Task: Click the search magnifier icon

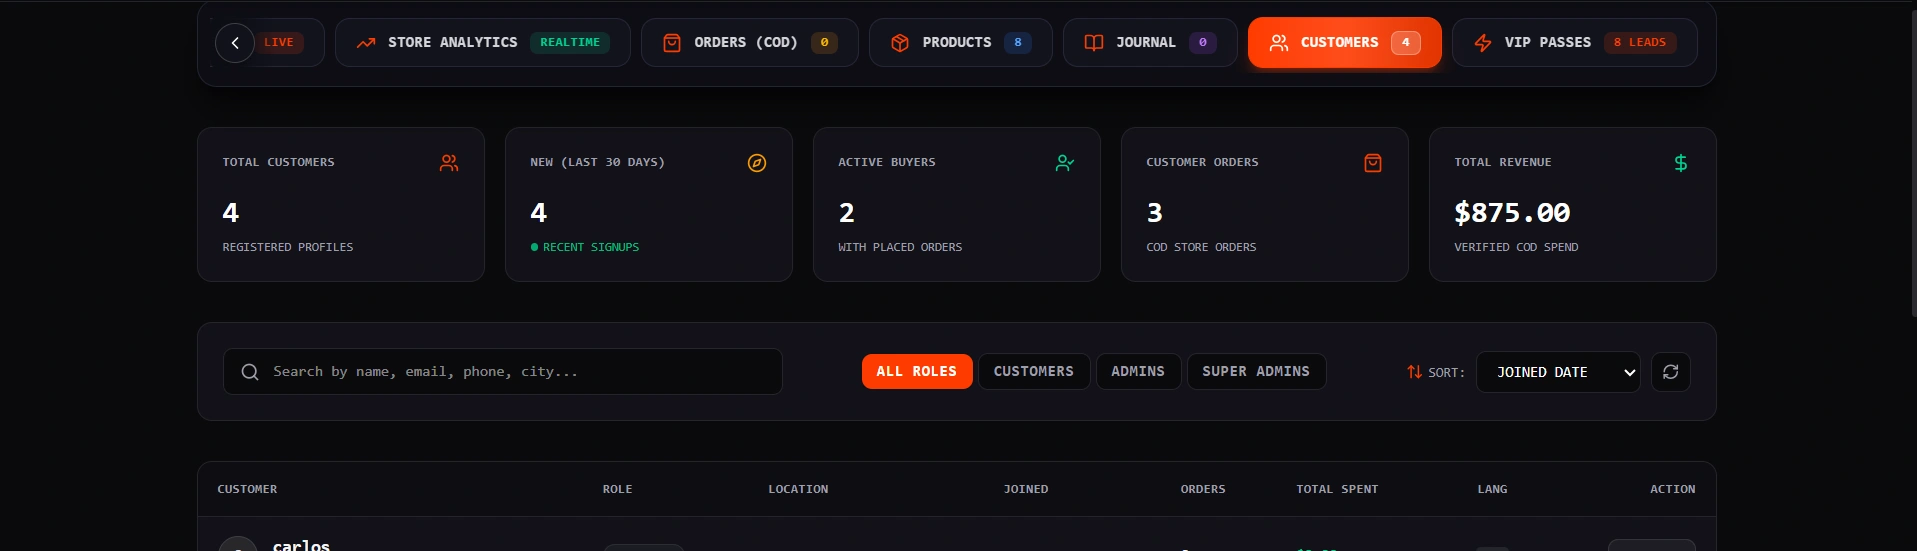Action: click(x=250, y=372)
